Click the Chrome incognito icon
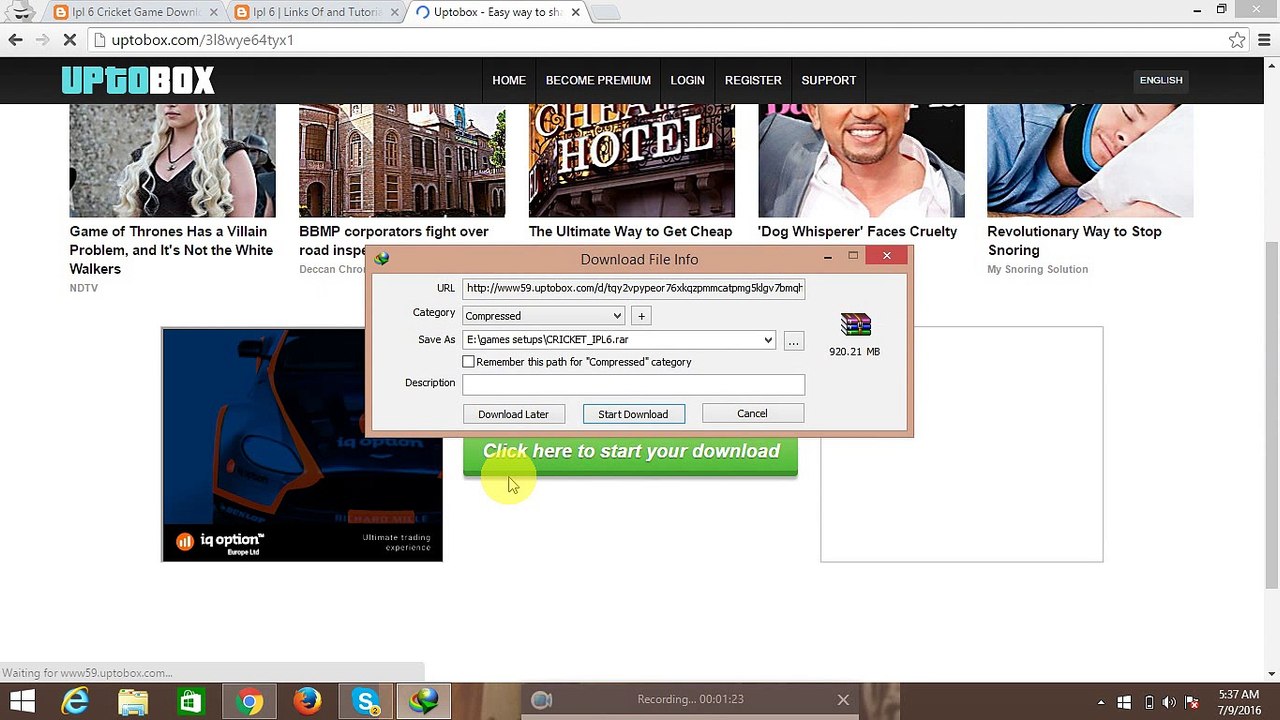Viewport: 1280px width, 720px height. (x=21, y=12)
